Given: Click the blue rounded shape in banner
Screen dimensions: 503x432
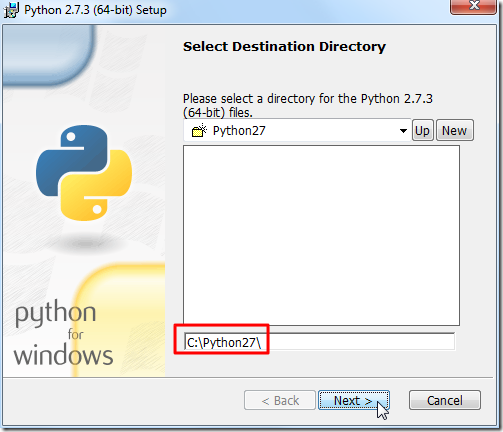Looking at the screenshot, I should coord(48,55).
